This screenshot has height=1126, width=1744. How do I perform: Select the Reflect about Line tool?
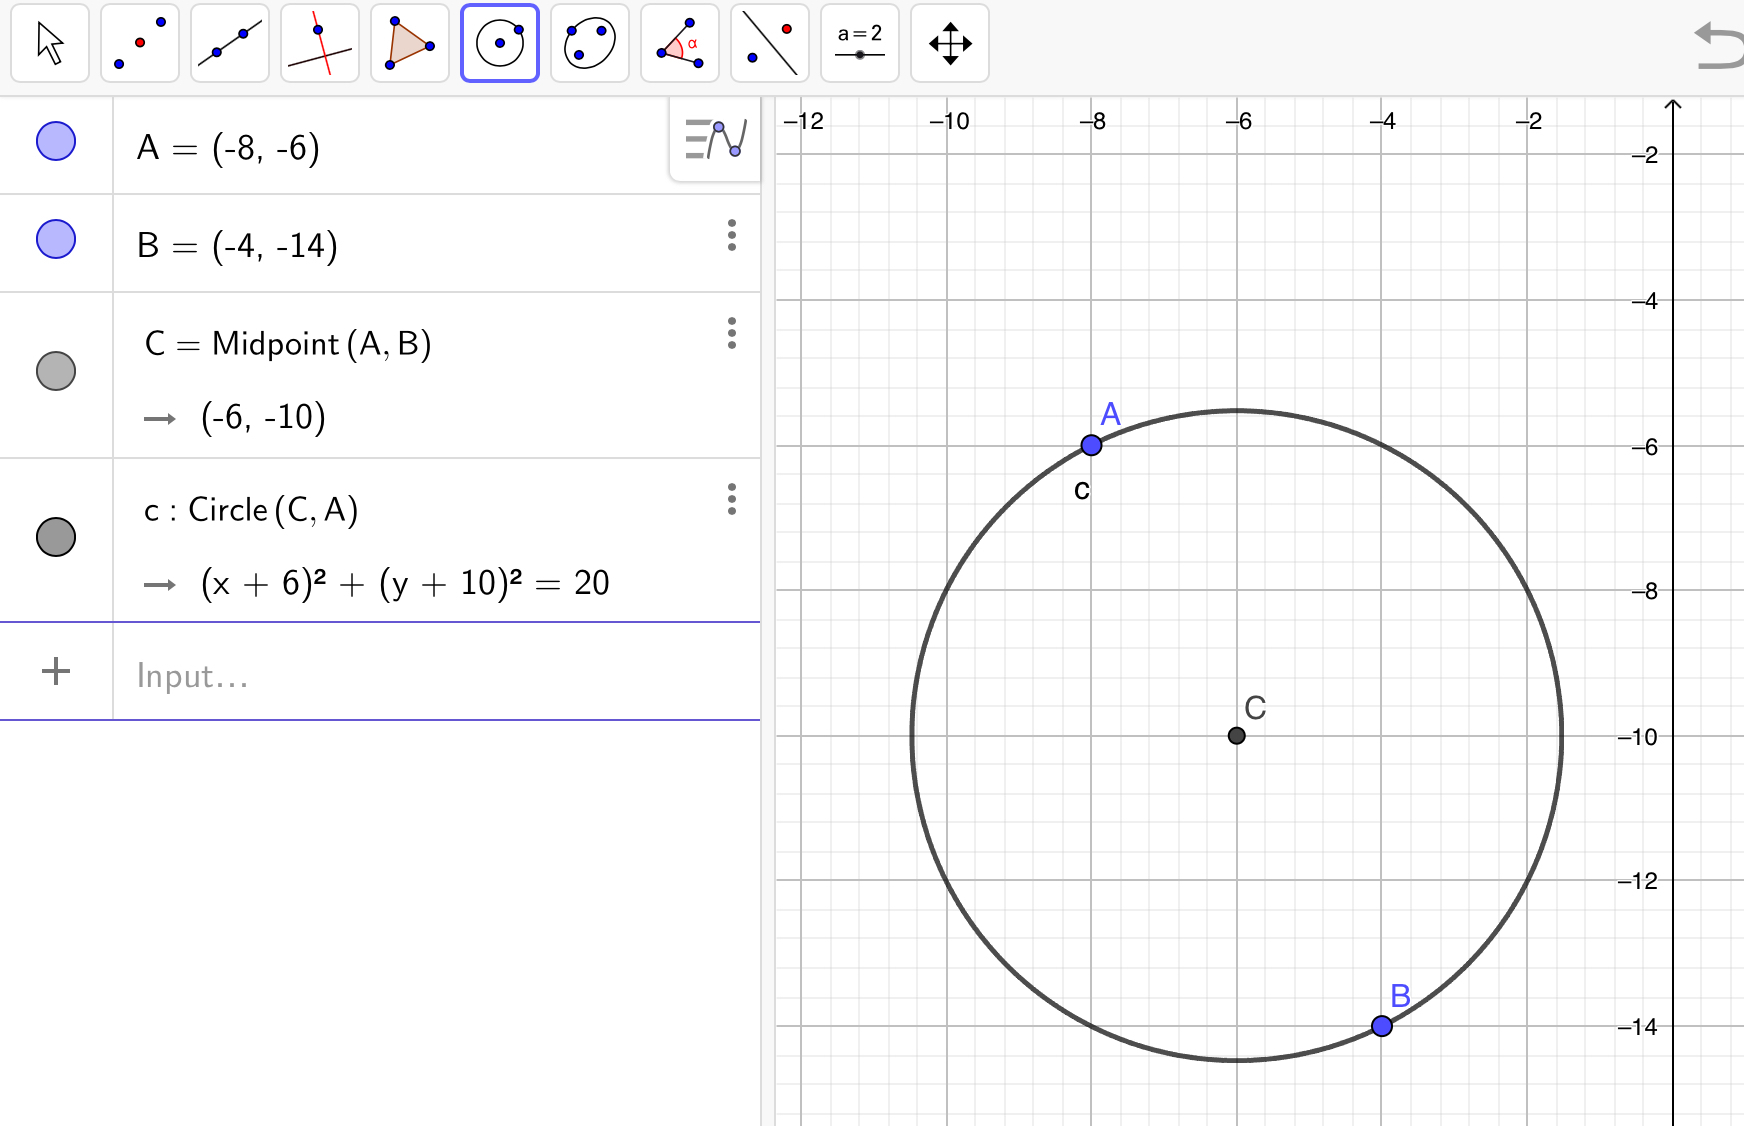pyautogui.click(x=770, y=43)
